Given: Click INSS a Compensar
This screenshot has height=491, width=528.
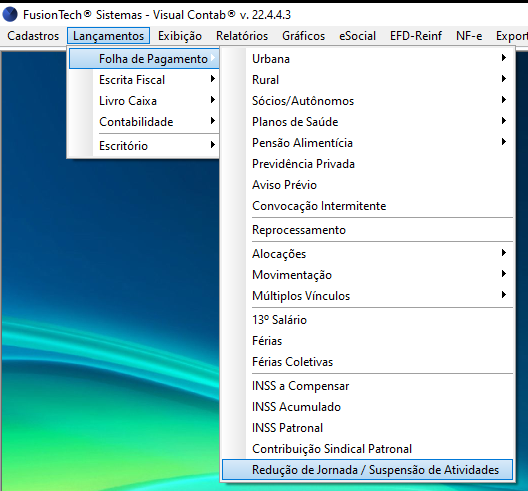Looking at the screenshot, I should click(367, 386).
